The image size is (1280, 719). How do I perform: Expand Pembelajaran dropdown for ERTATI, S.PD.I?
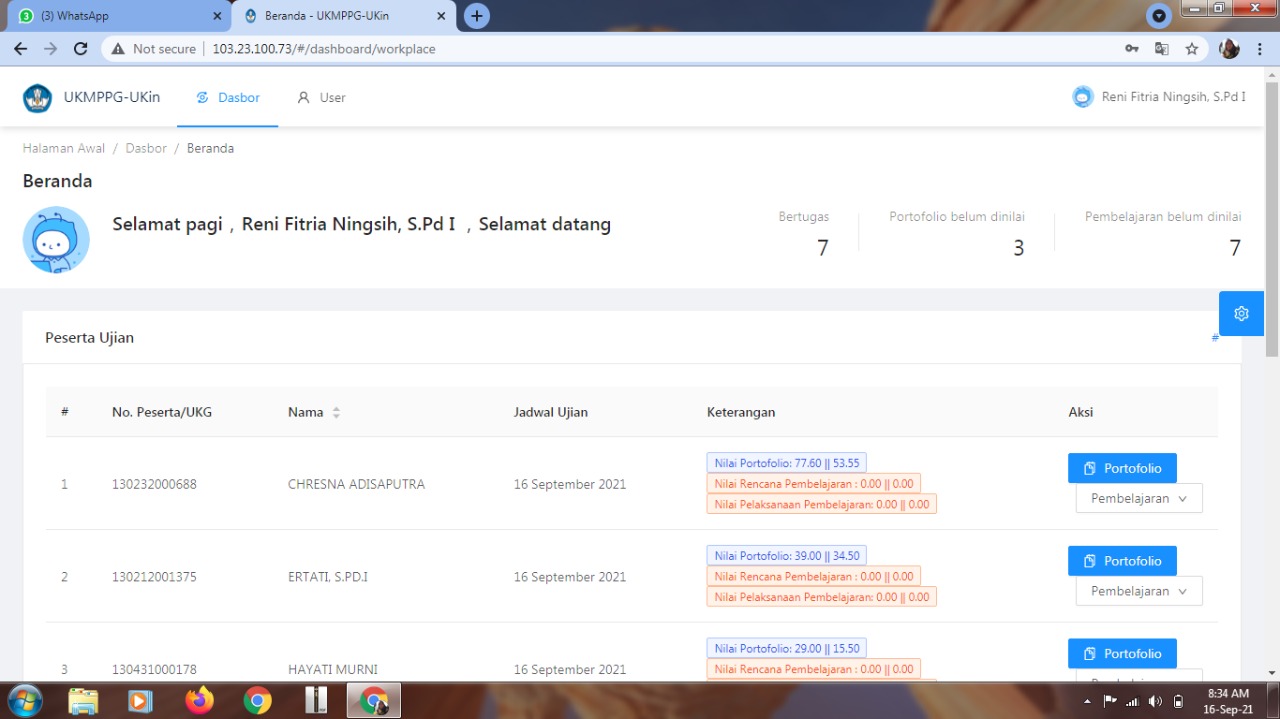(1139, 591)
